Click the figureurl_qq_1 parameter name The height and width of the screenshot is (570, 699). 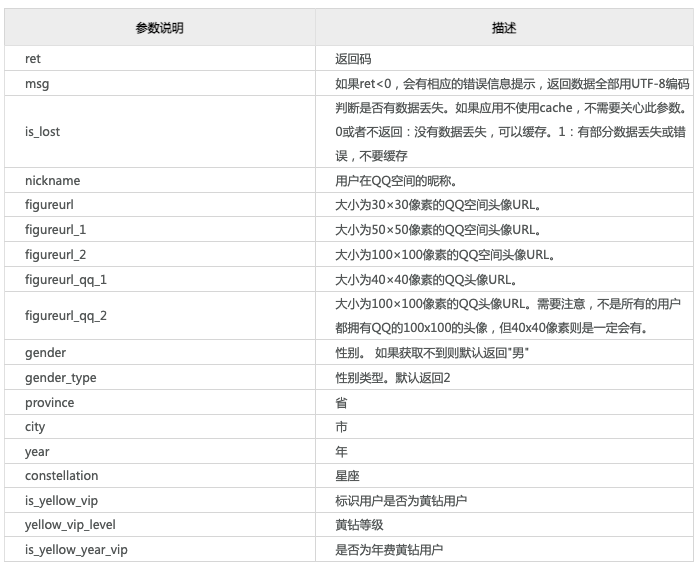pyautogui.click(x=66, y=279)
